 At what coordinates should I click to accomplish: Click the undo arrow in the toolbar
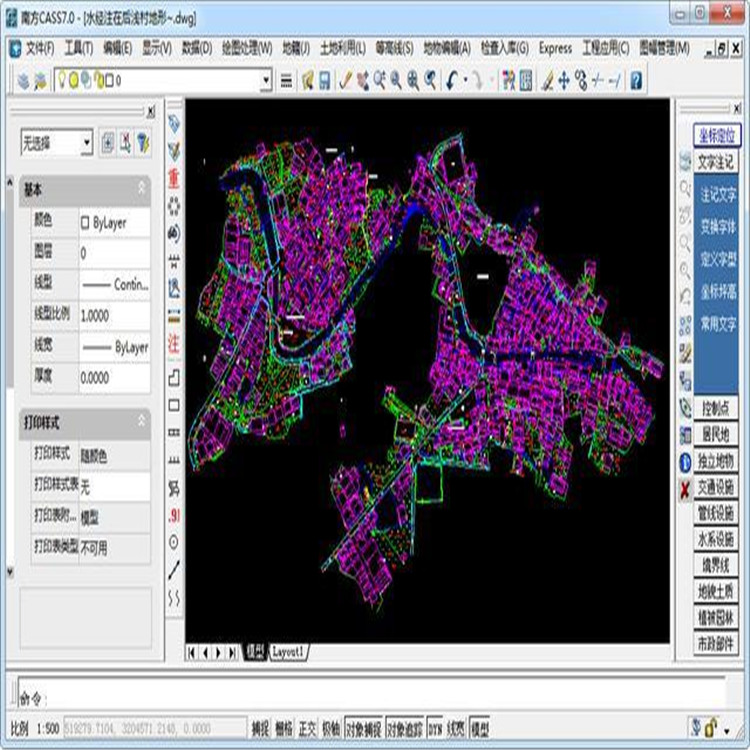pyautogui.click(x=454, y=81)
